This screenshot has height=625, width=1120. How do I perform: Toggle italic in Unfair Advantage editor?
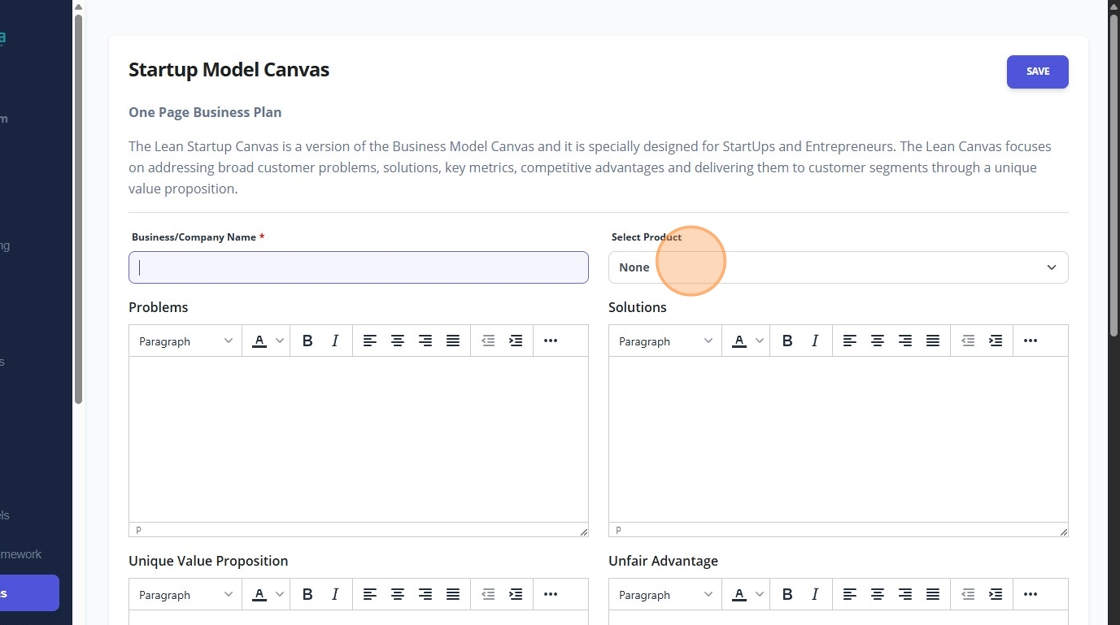click(815, 595)
